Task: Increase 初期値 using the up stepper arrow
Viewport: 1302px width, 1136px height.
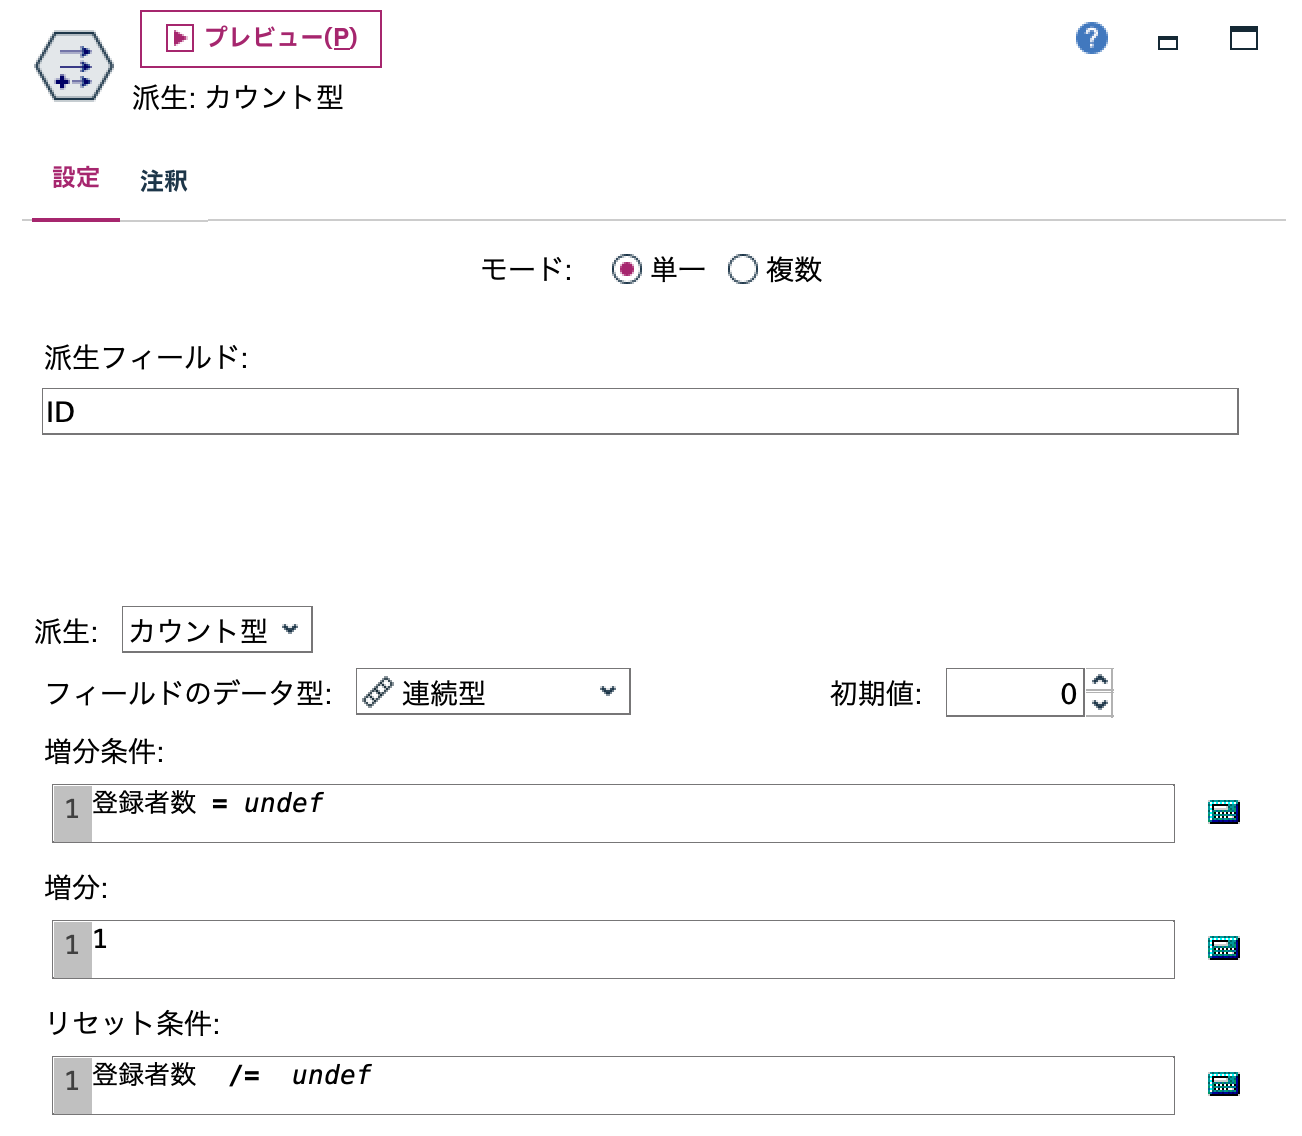Action: pos(1098,681)
